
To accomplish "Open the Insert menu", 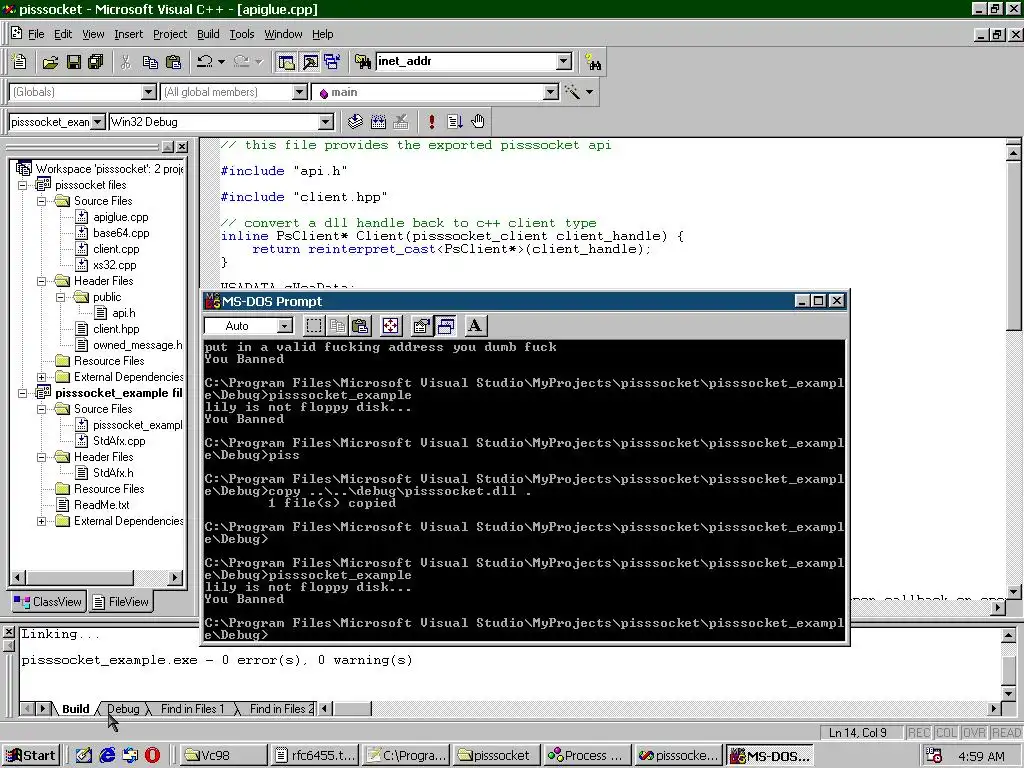I will (x=128, y=34).
